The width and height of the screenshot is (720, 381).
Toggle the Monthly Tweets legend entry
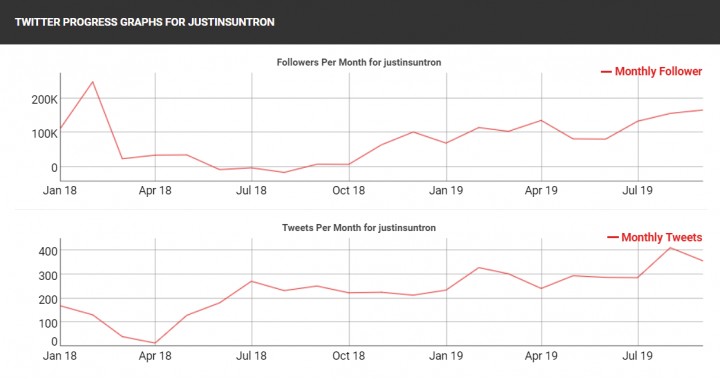click(x=655, y=237)
